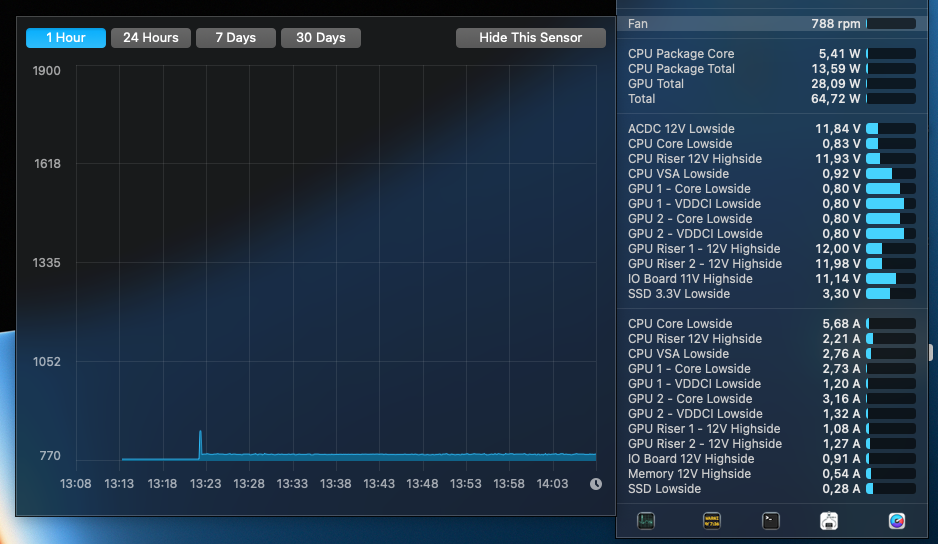Select the CPU Package Total wattage row
938x544 pixels.
point(772,69)
